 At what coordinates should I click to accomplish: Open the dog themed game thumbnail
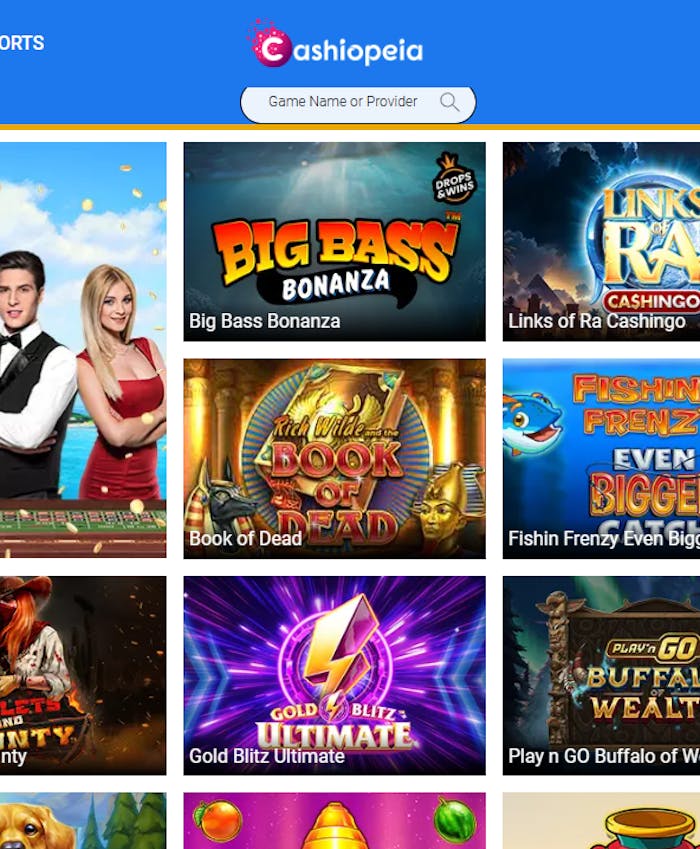pos(83,821)
